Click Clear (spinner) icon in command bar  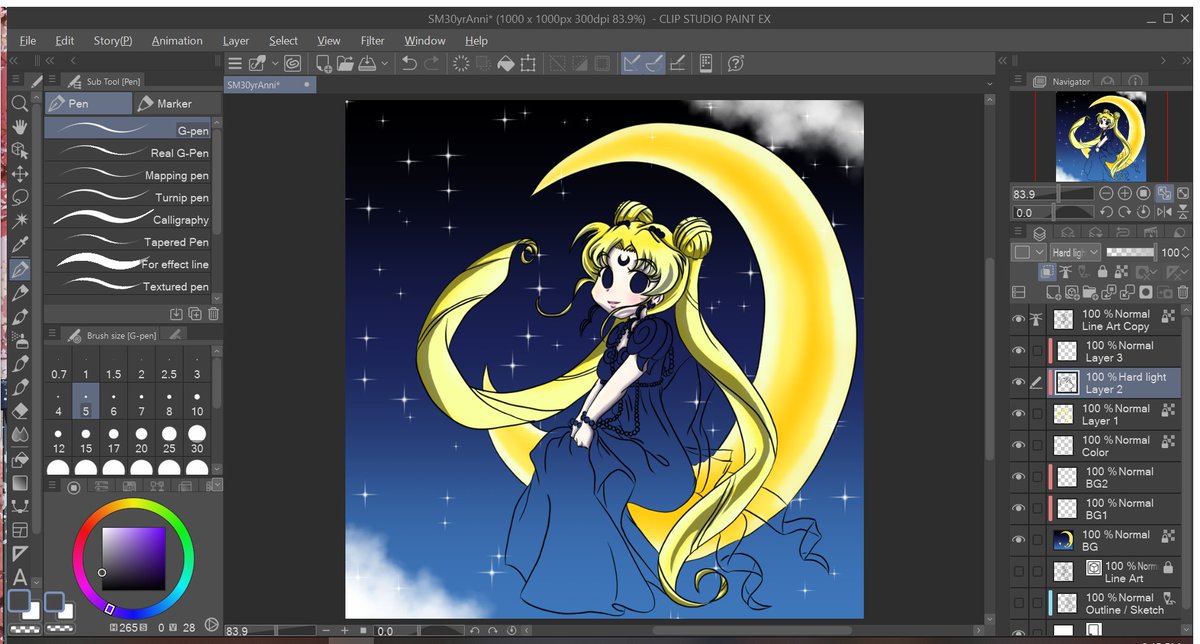461,64
